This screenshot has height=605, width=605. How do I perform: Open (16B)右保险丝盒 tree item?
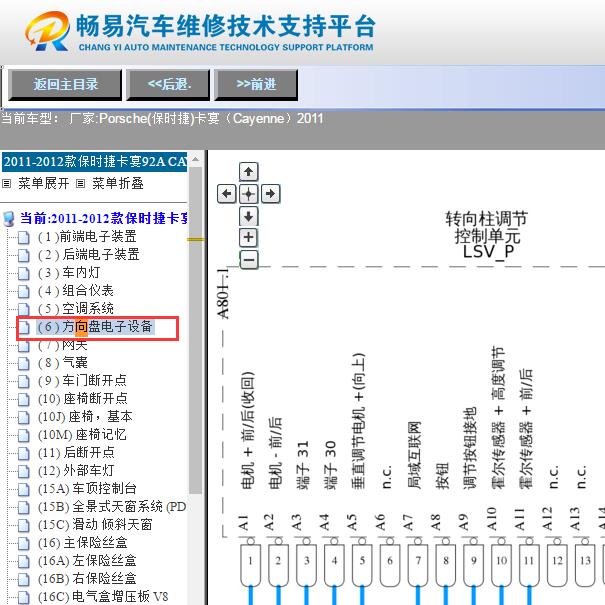[87, 579]
